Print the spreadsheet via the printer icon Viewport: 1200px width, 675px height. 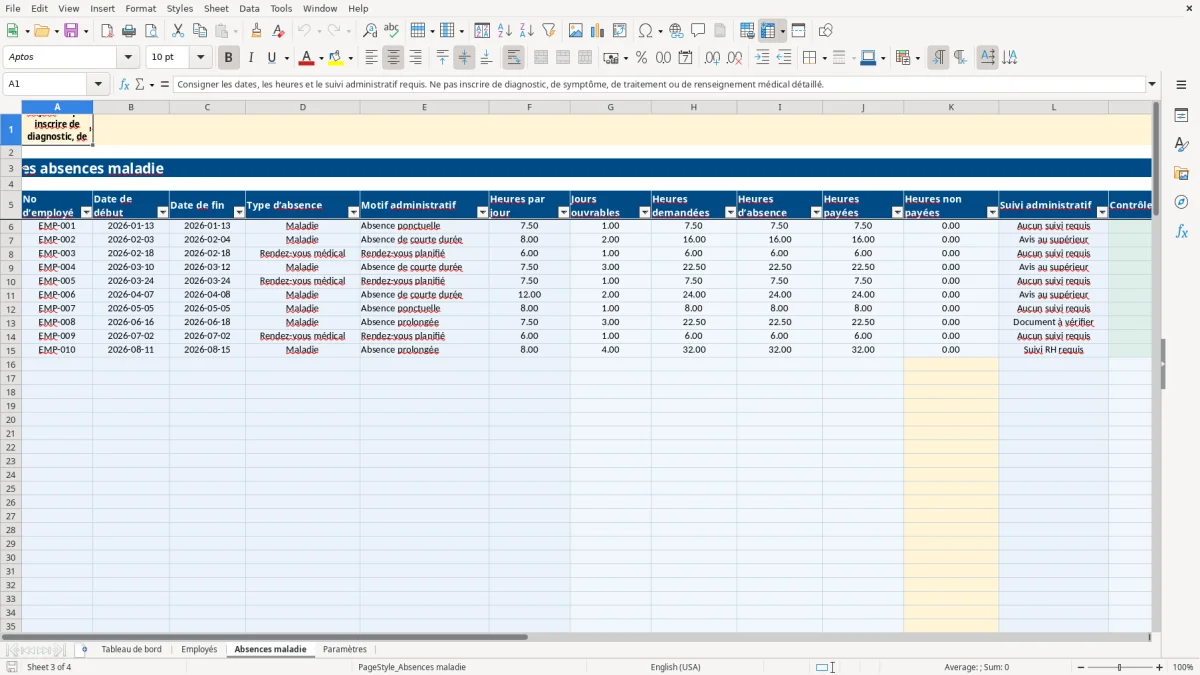tap(129, 31)
